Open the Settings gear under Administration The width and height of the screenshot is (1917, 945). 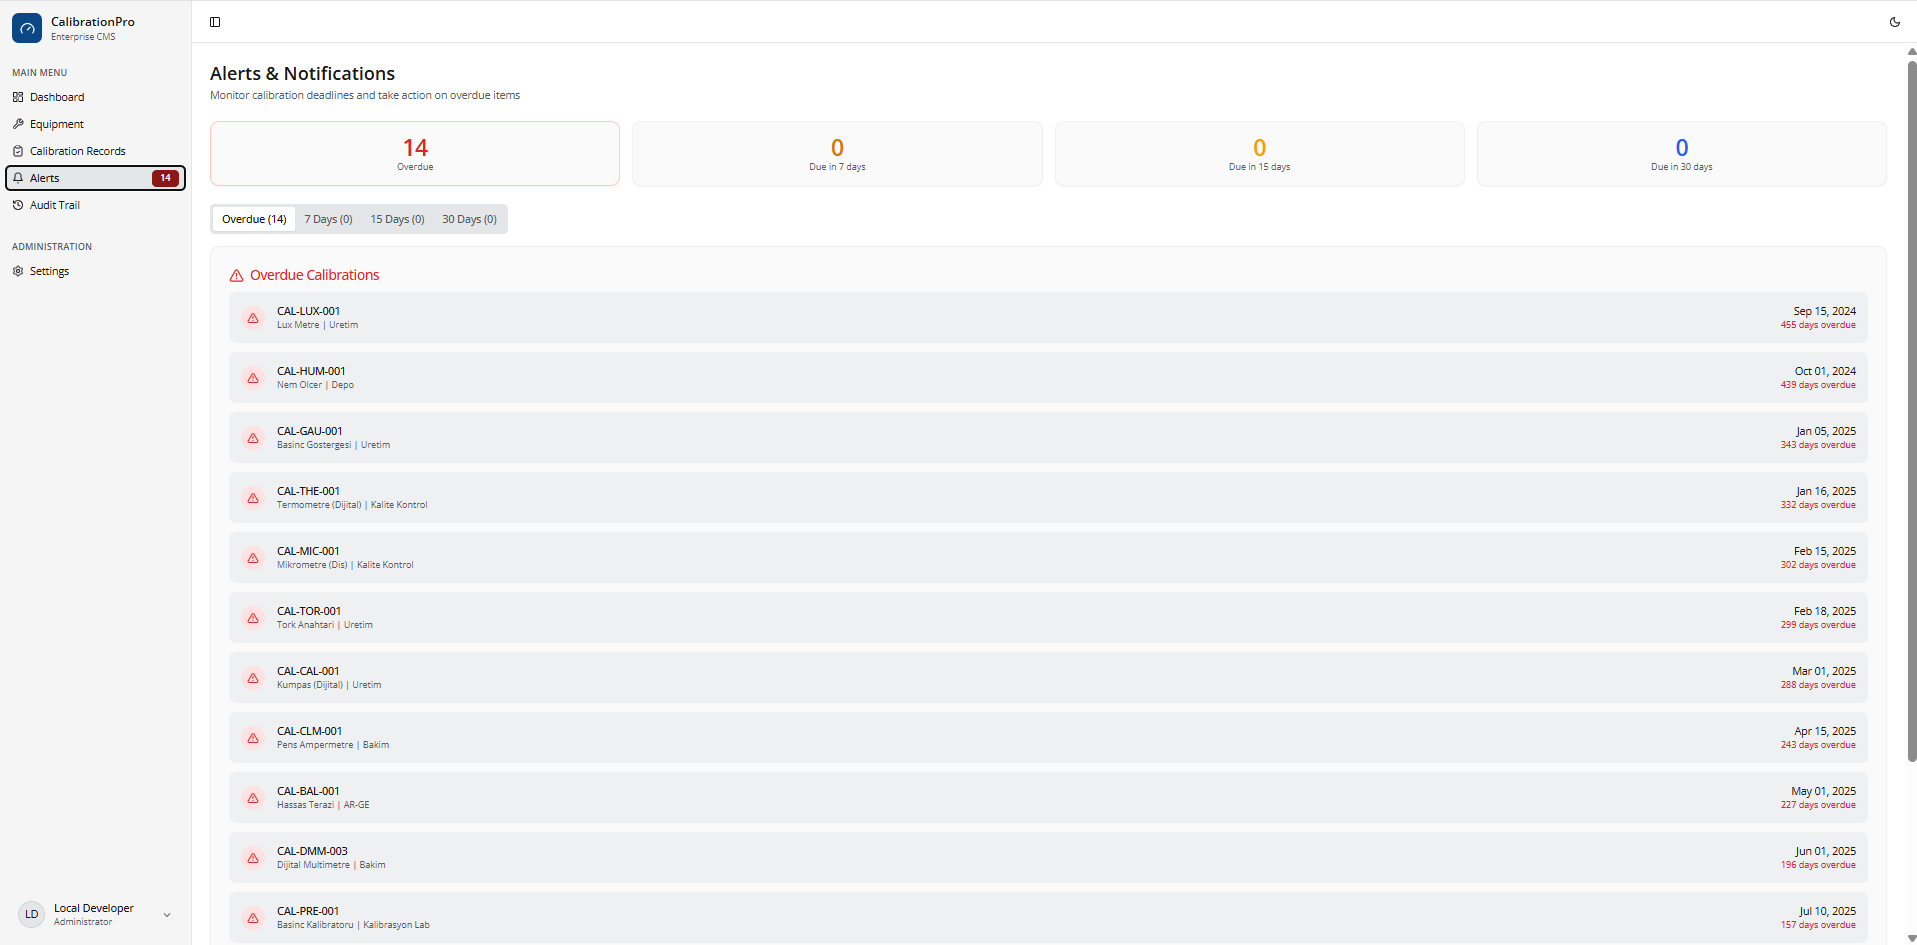(x=18, y=270)
